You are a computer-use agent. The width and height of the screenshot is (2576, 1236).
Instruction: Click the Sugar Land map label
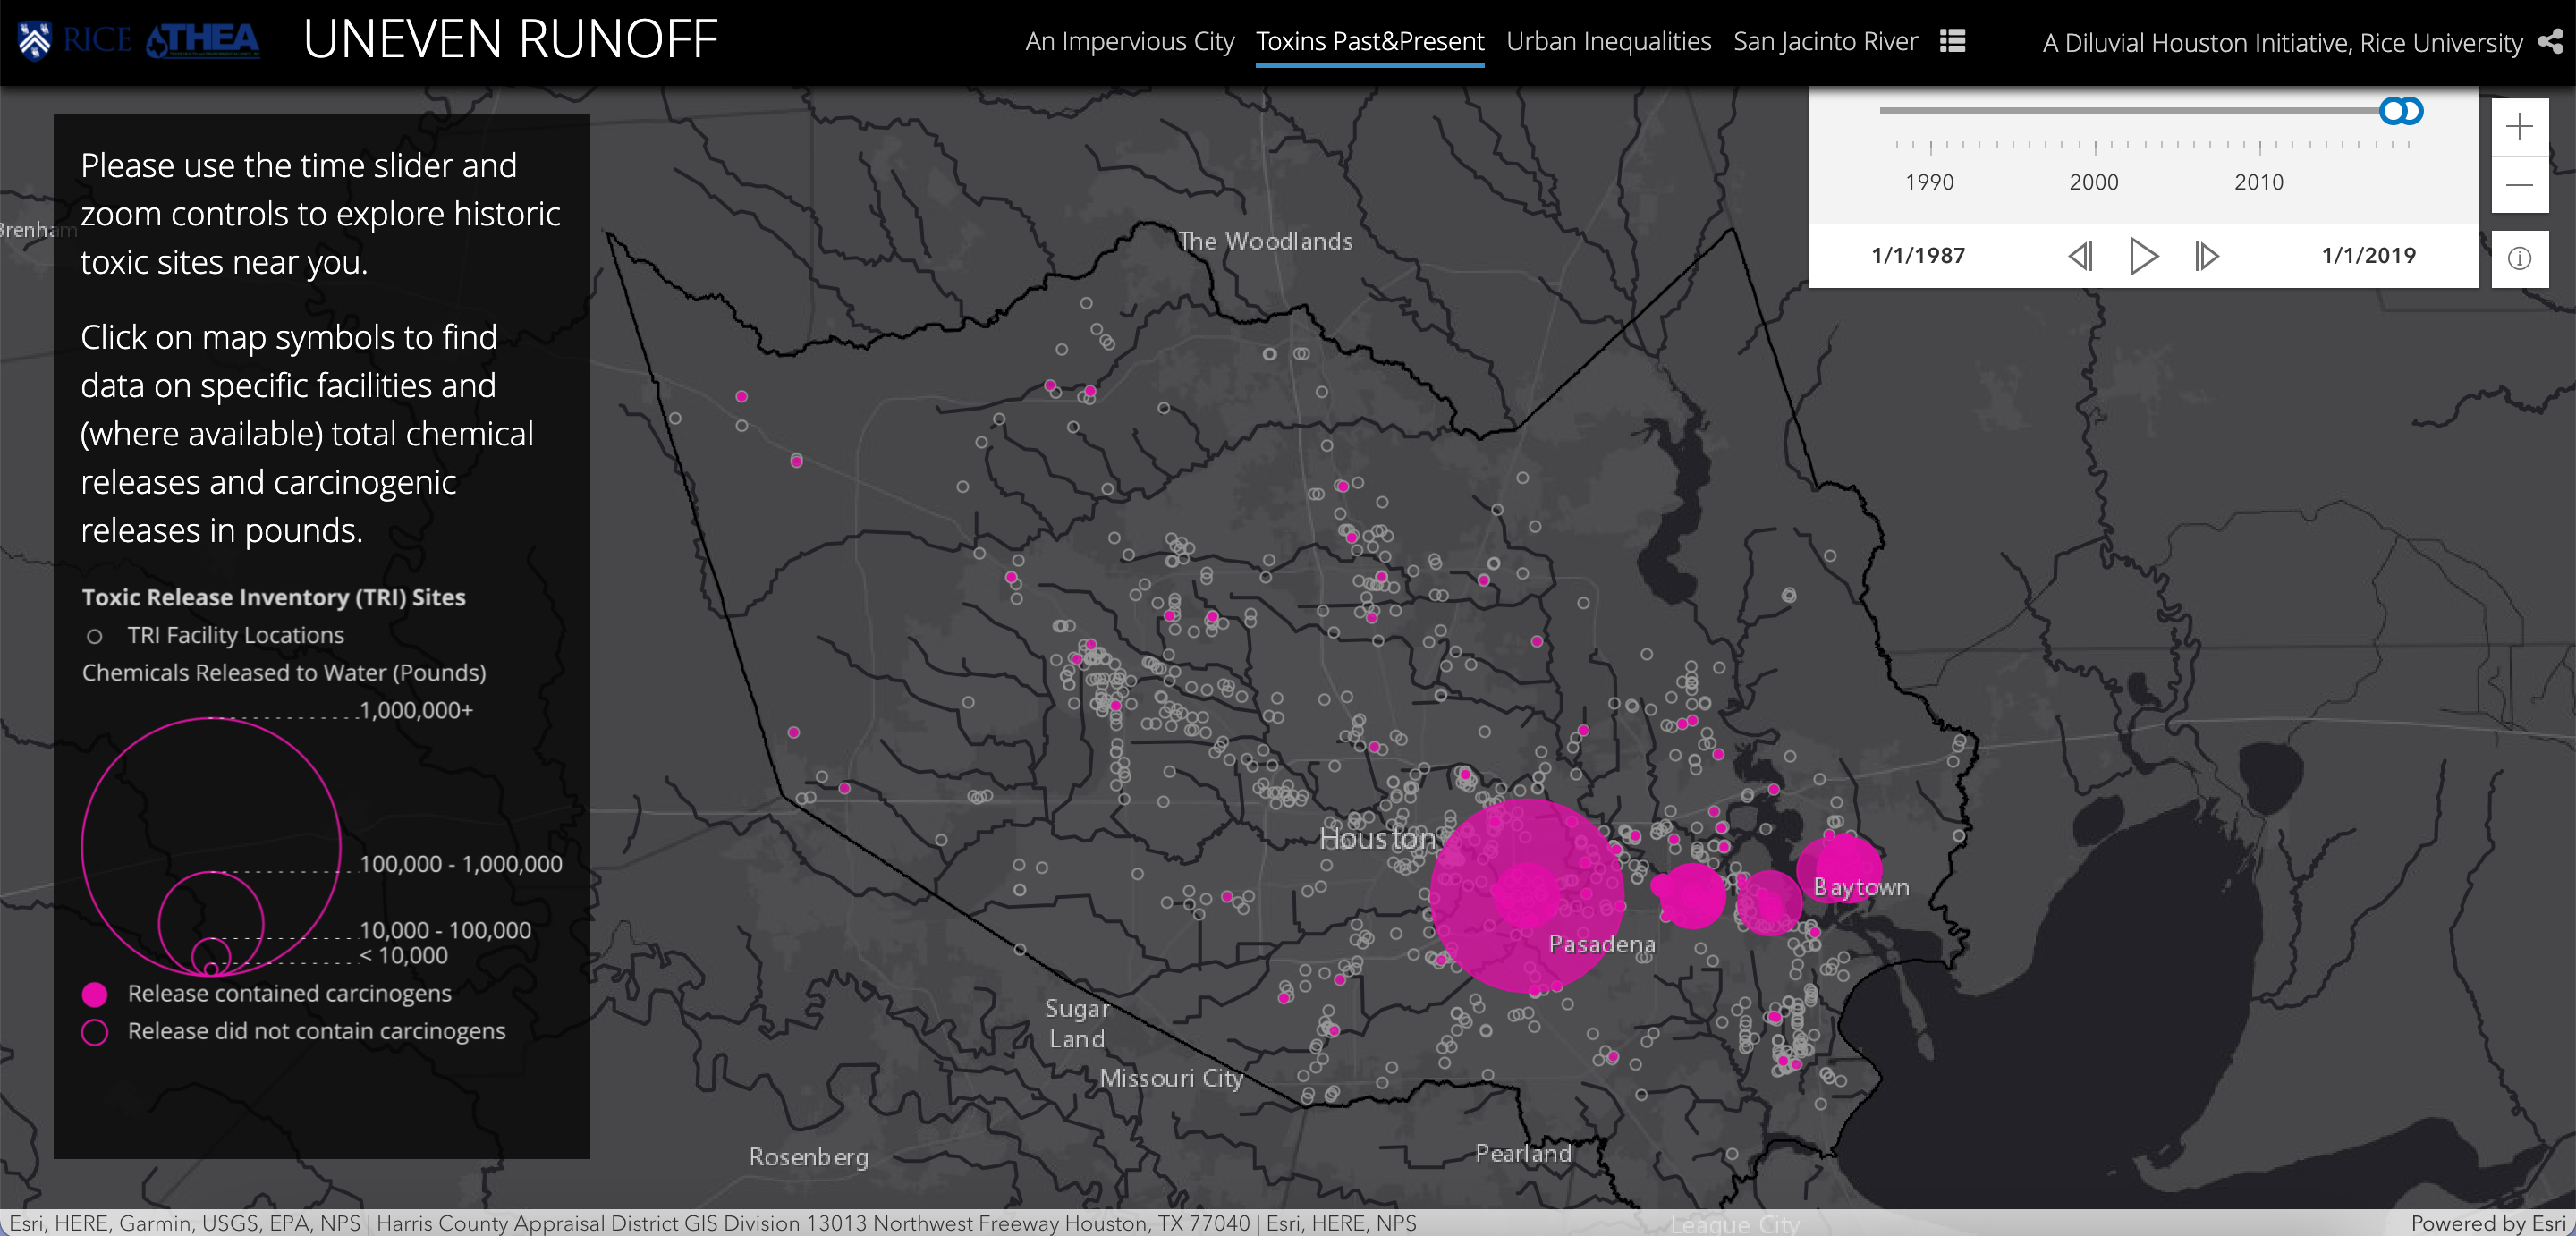click(1077, 1024)
